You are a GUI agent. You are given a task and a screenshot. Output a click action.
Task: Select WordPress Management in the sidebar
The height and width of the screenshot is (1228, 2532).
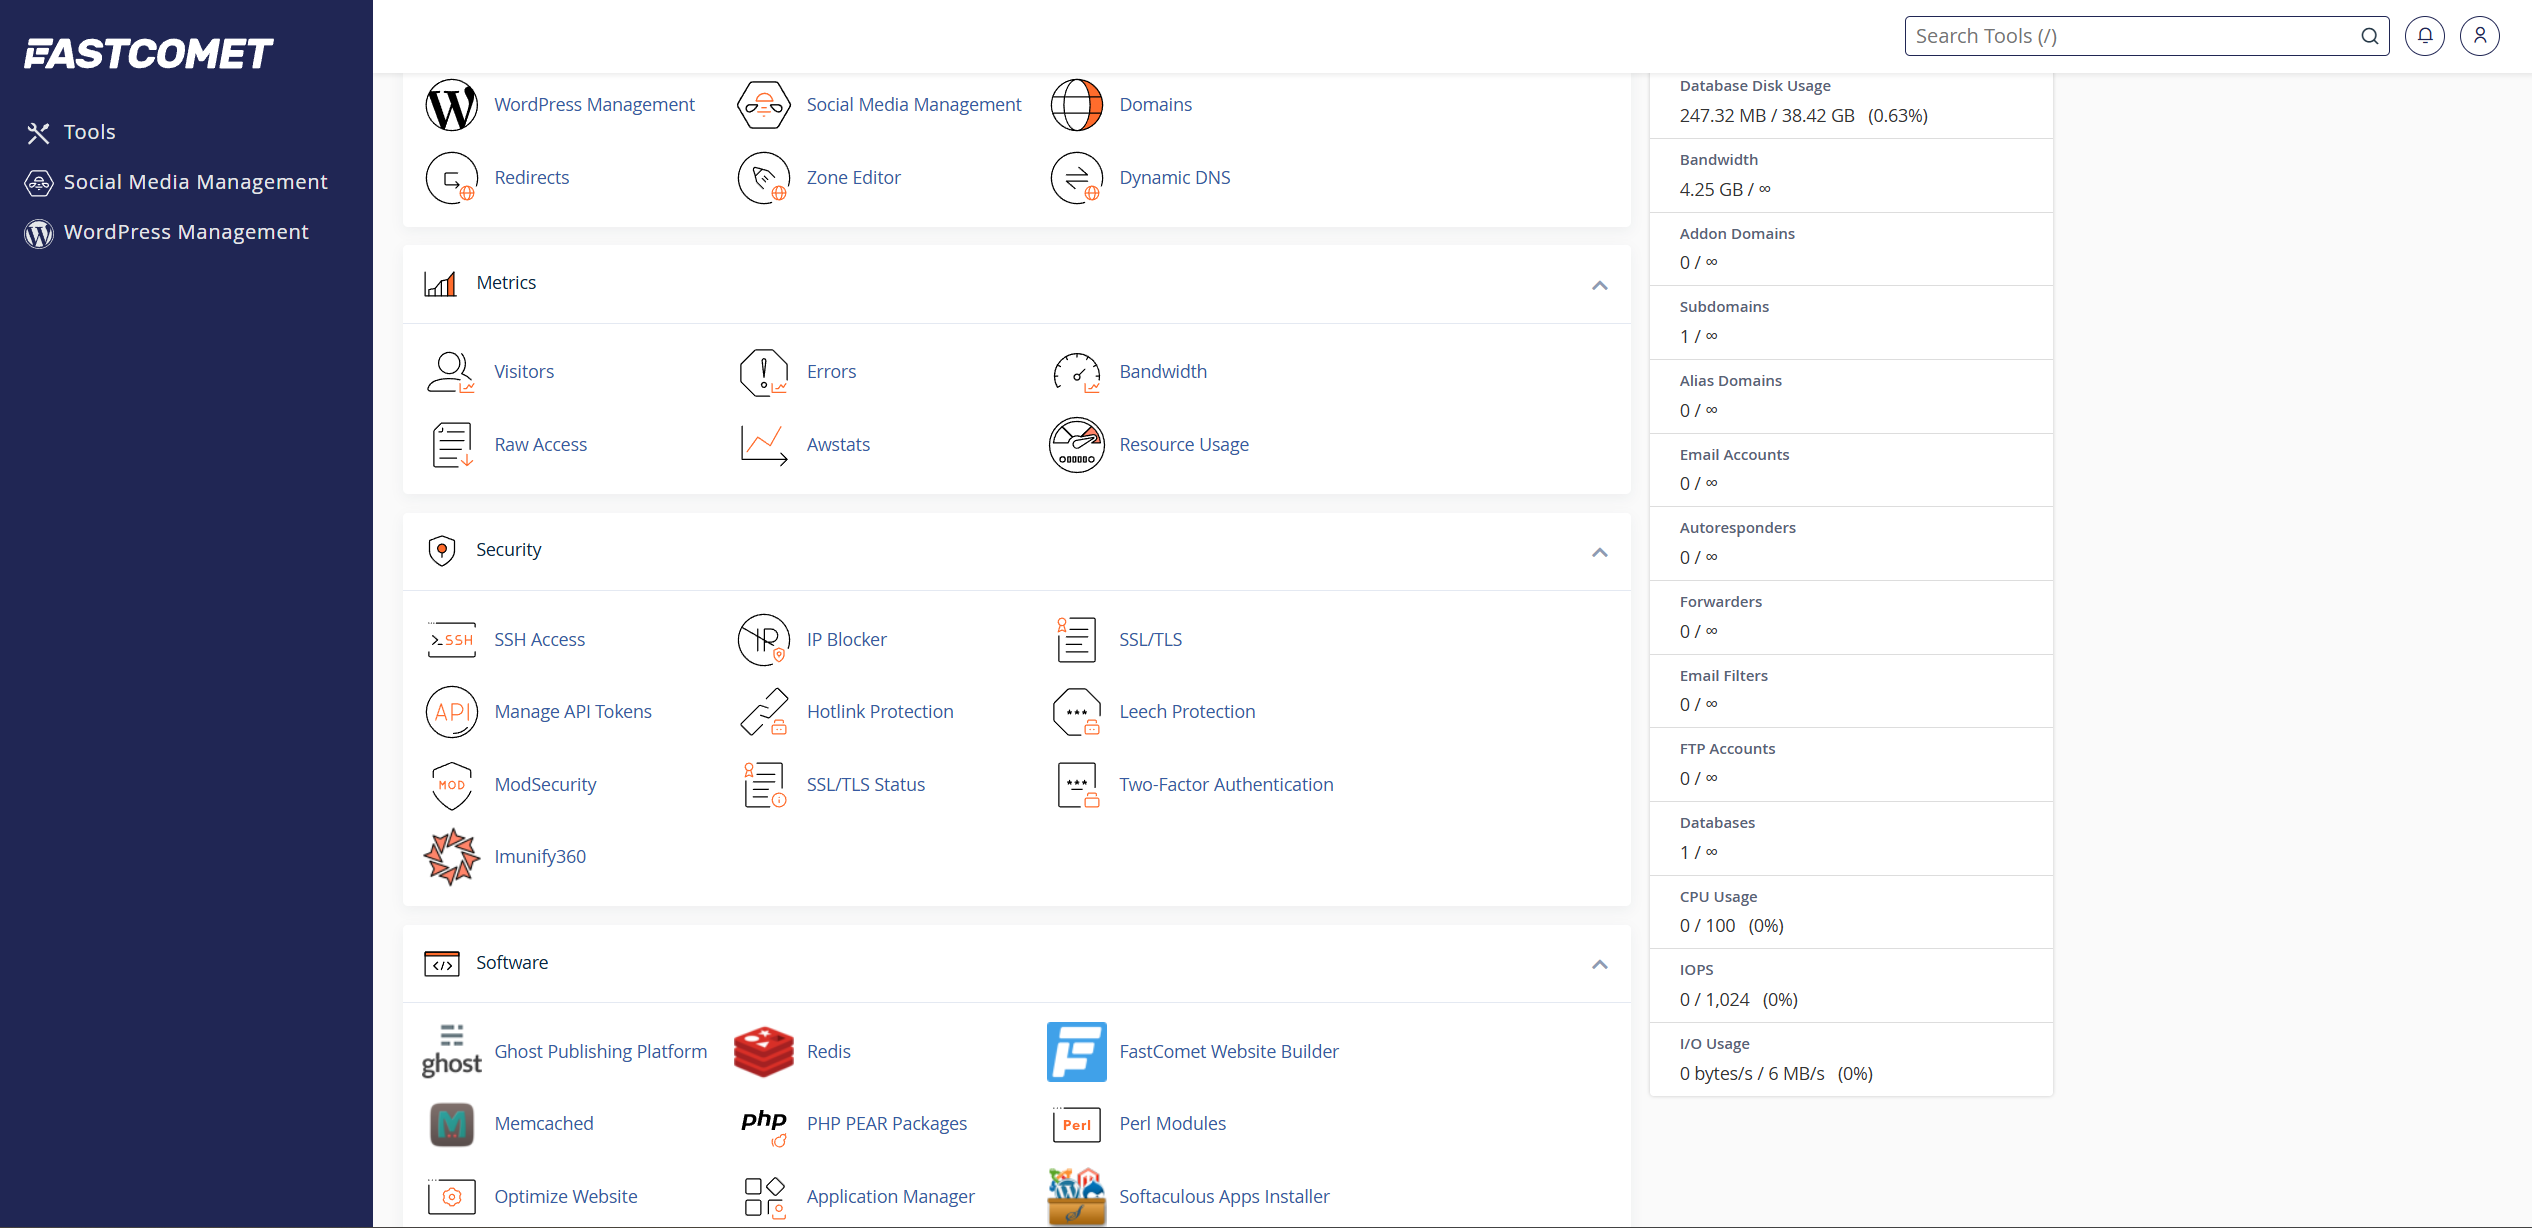pyautogui.click(x=186, y=232)
